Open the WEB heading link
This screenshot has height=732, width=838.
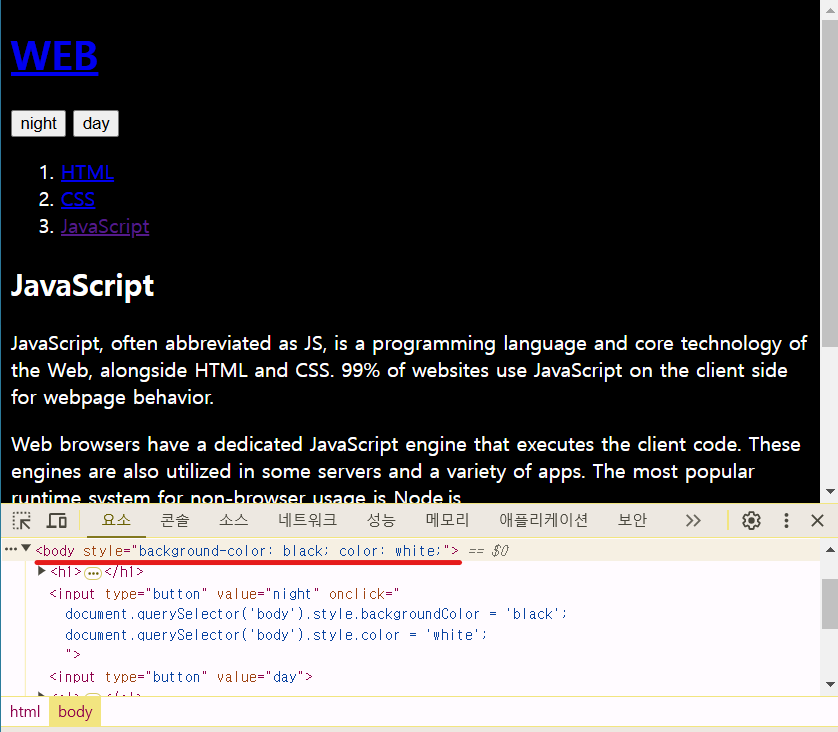(x=55, y=56)
